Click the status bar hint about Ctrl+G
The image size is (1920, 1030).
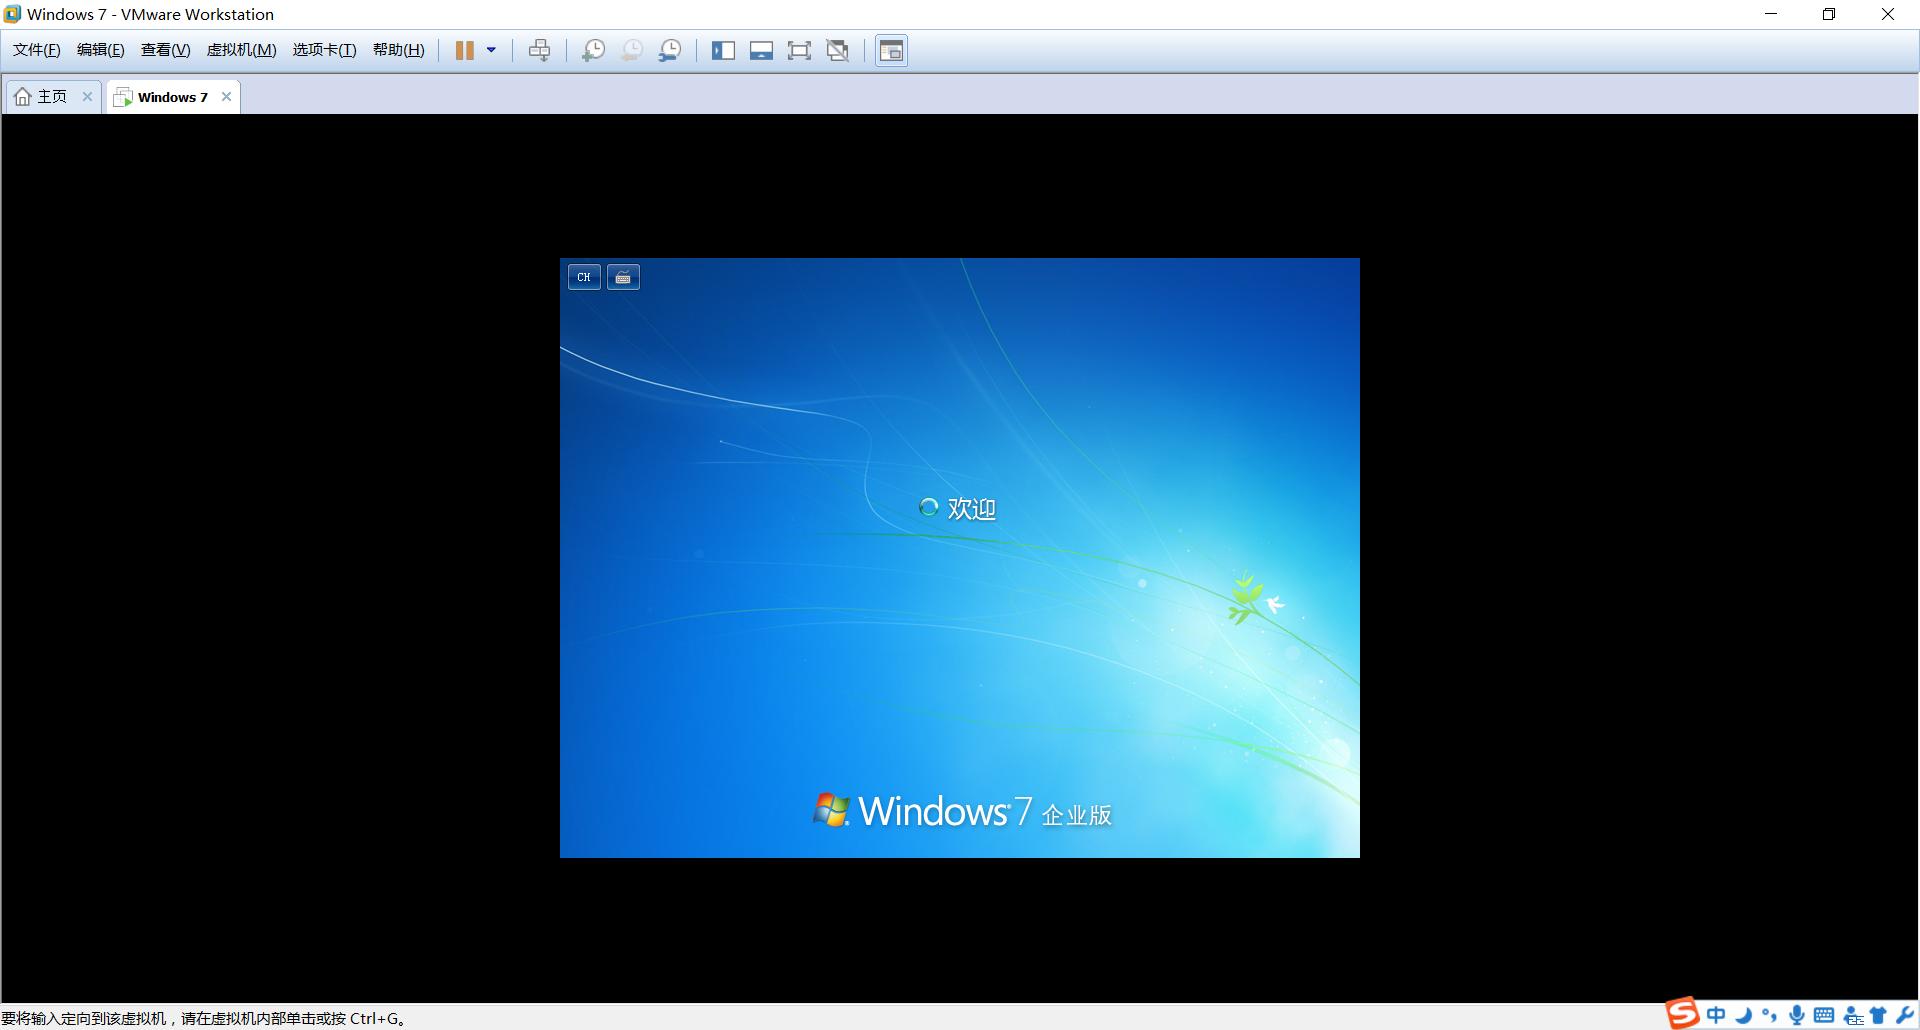(x=204, y=1018)
